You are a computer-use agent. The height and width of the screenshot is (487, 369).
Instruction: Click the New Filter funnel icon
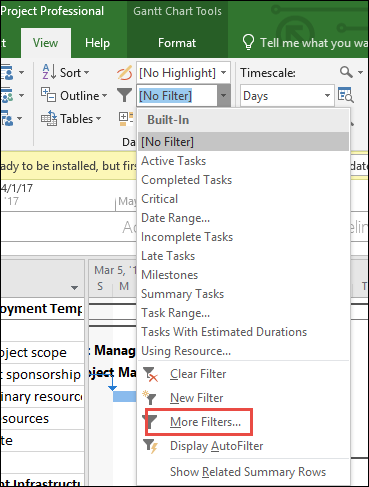(x=150, y=398)
